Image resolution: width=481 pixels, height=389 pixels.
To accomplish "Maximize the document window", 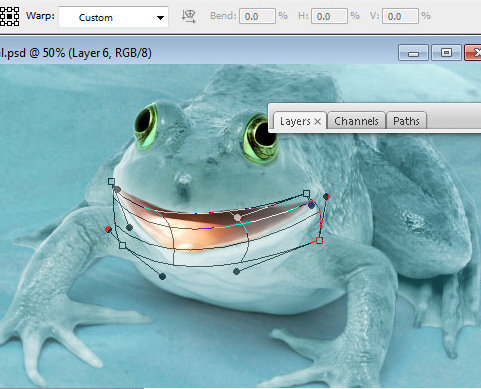I will click(x=446, y=53).
